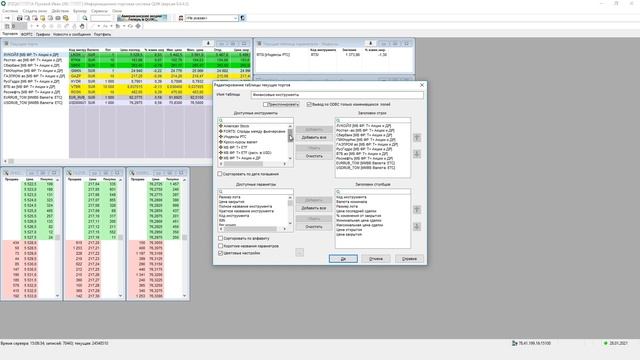Move selected column header down in the dialog
Viewport: 640px width, 360px height.
point(417,226)
